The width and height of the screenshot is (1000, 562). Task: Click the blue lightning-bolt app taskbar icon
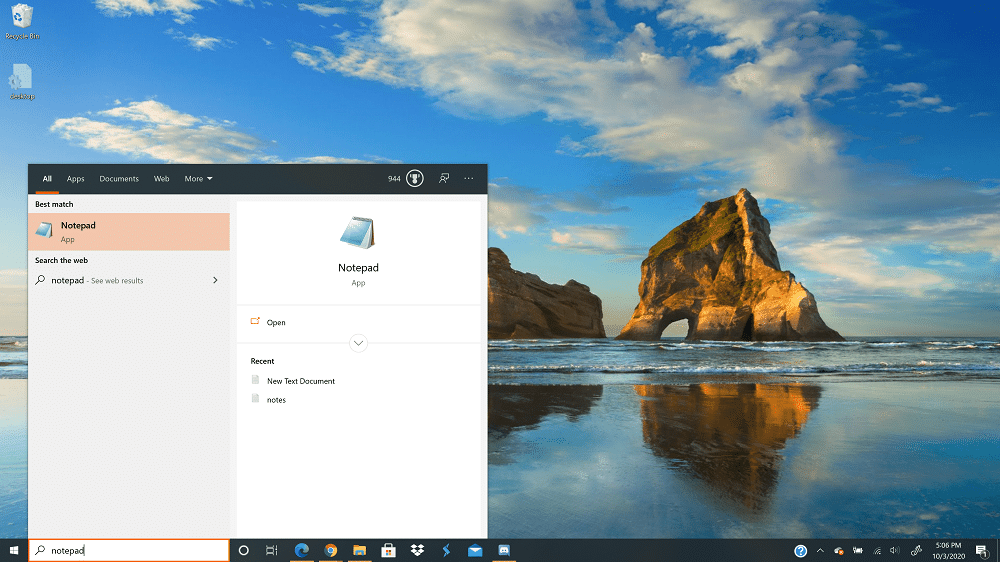(x=446, y=550)
